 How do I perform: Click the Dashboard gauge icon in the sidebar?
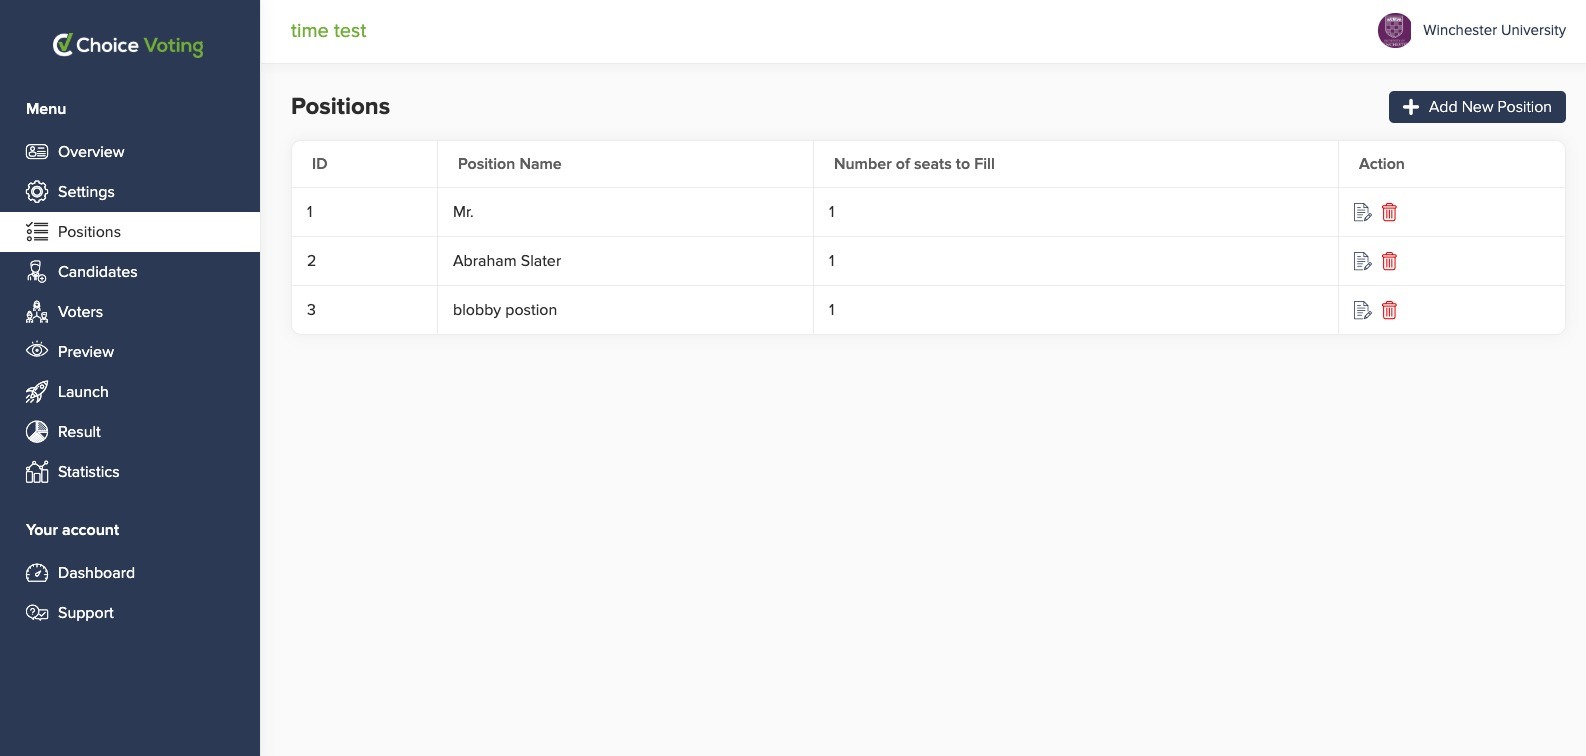pos(37,573)
